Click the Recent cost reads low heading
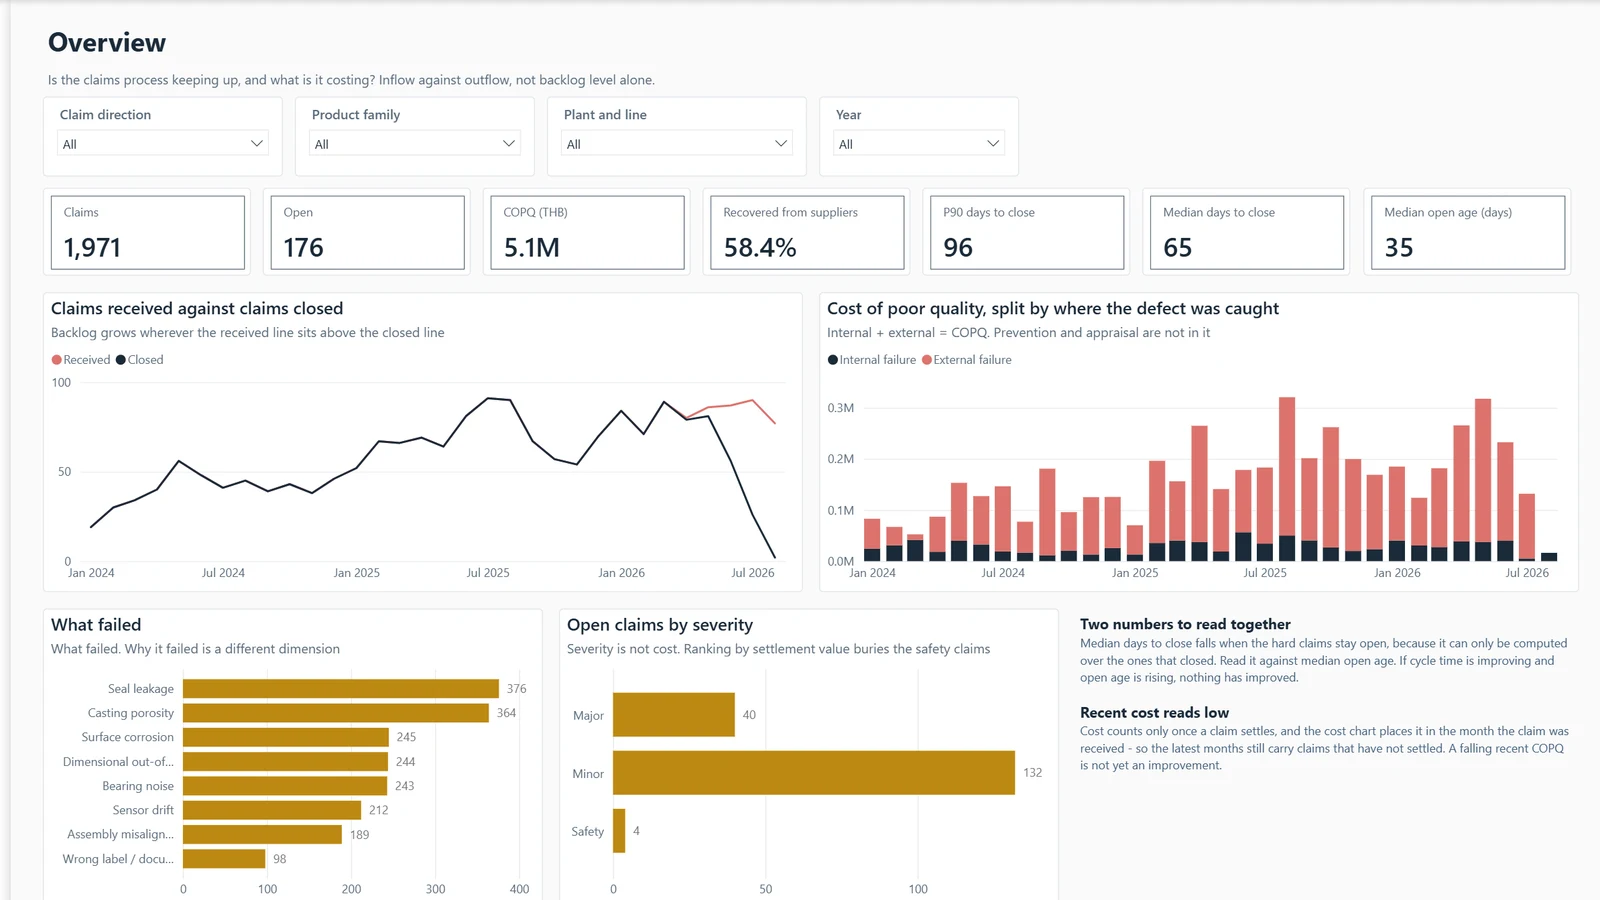The height and width of the screenshot is (900, 1600). pyautogui.click(x=1154, y=713)
